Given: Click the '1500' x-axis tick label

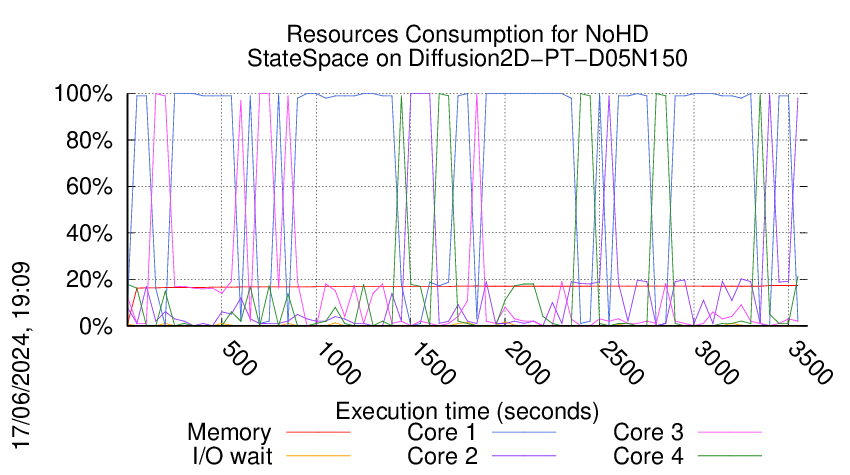Looking at the screenshot, I should click(432, 363).
